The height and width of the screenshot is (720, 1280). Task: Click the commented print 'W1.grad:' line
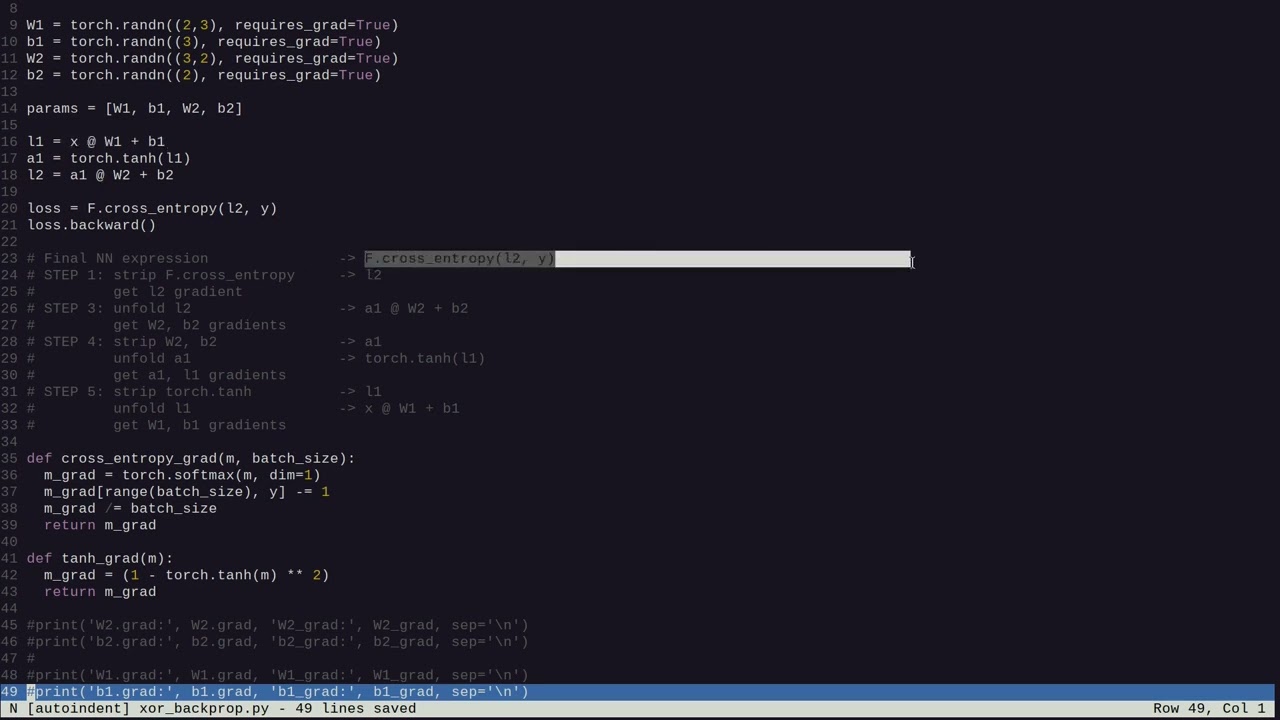point(278,675)
